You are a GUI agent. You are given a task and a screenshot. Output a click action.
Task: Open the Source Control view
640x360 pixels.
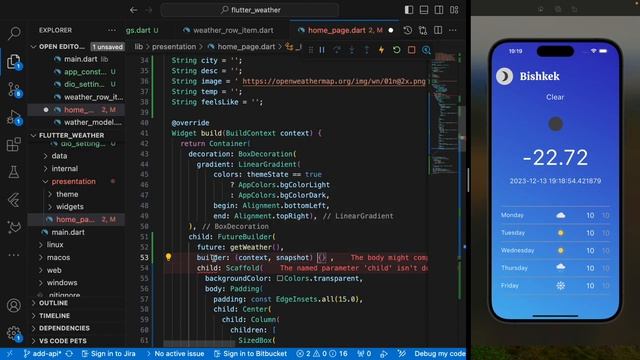14,89
